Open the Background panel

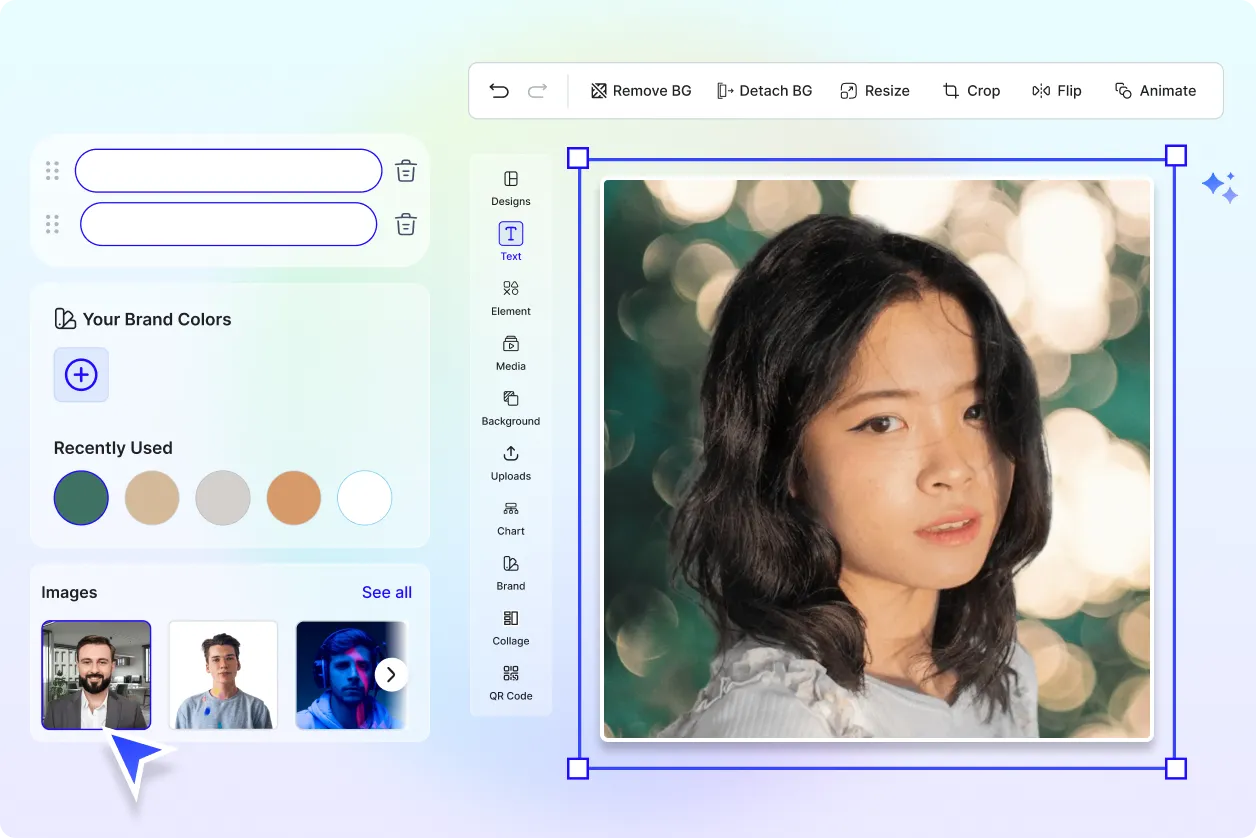(510, 407)
